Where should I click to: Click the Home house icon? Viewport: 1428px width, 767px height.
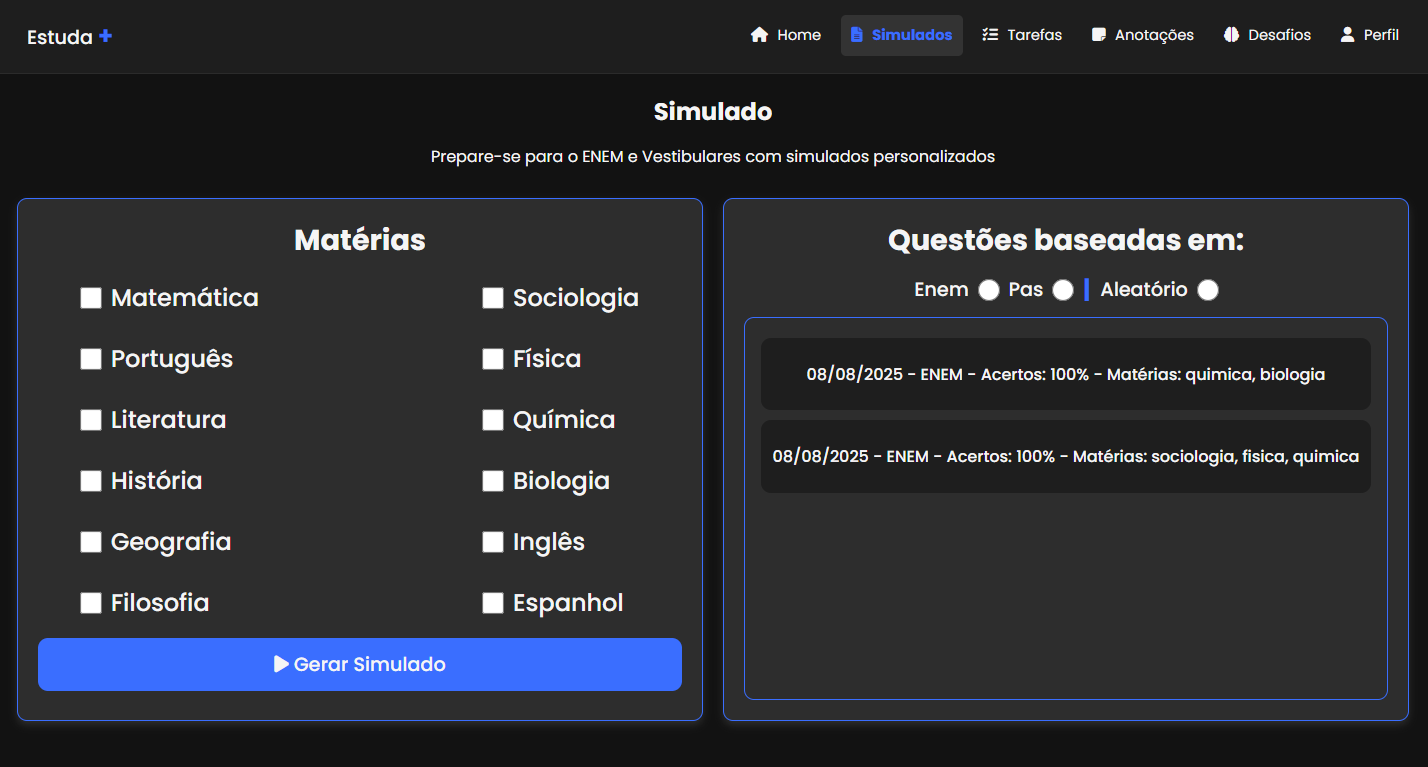click(x=759, y=35)
